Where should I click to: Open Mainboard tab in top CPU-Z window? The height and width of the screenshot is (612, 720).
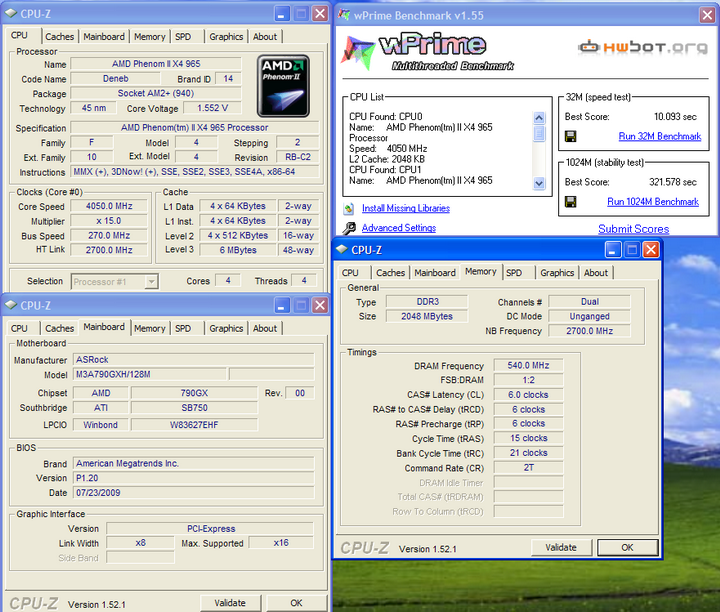104,37
